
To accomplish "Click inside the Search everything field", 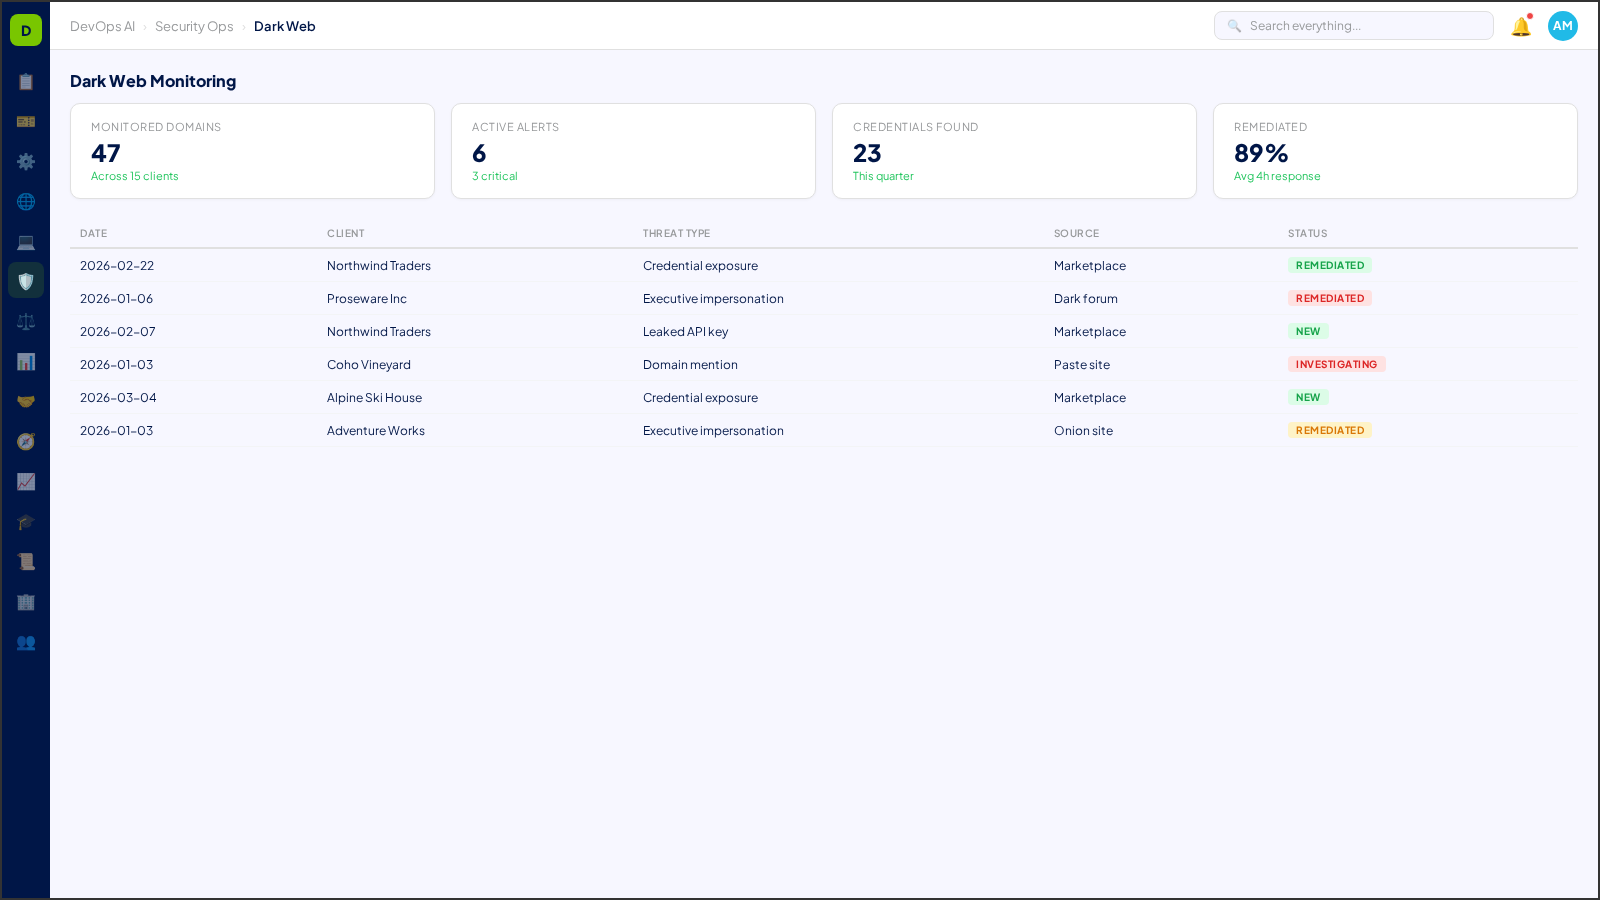I will pyautogui.click(x=1353, y=25).
